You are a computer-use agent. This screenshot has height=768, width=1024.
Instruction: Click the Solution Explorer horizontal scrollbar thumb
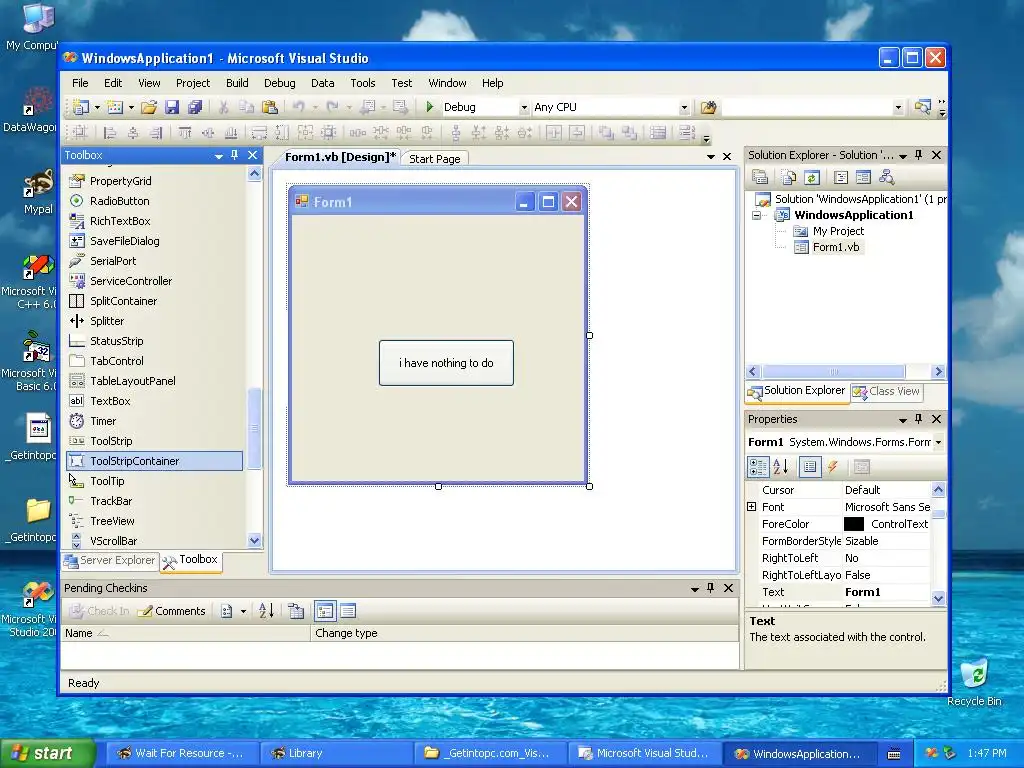pos(833,372)
